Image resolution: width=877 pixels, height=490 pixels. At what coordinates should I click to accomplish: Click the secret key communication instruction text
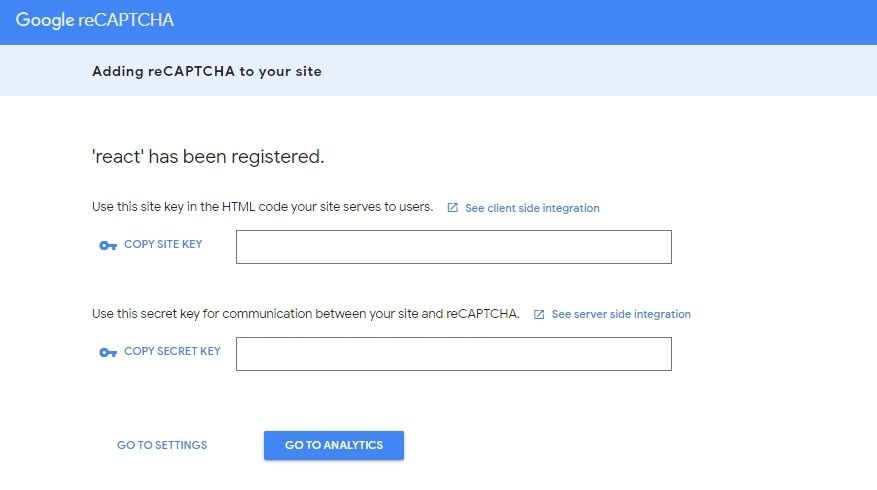point(305,313)
